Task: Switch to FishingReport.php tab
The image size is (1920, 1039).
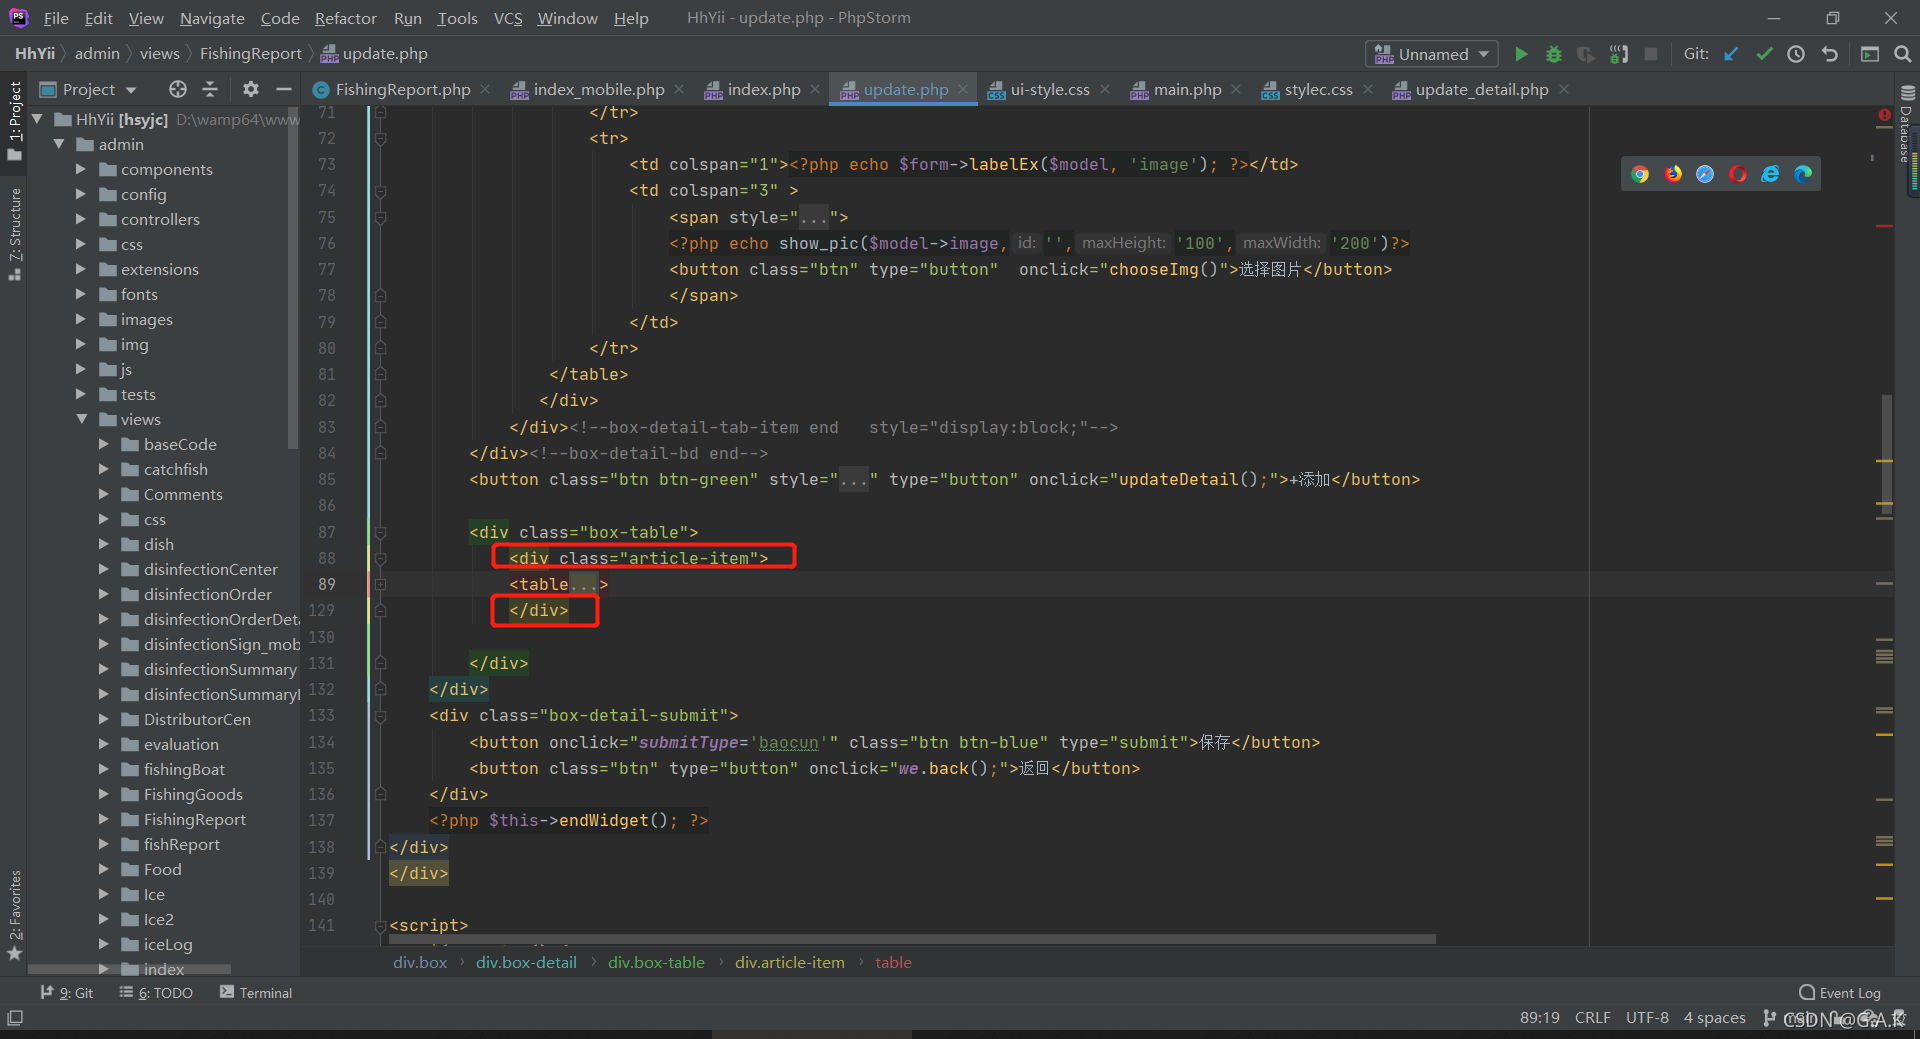Action: tap(402, 89)
